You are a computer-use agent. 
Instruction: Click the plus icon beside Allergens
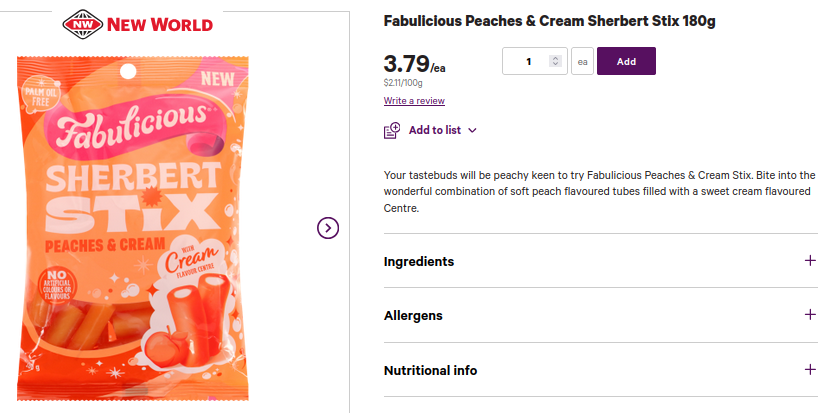coord(810,315)
